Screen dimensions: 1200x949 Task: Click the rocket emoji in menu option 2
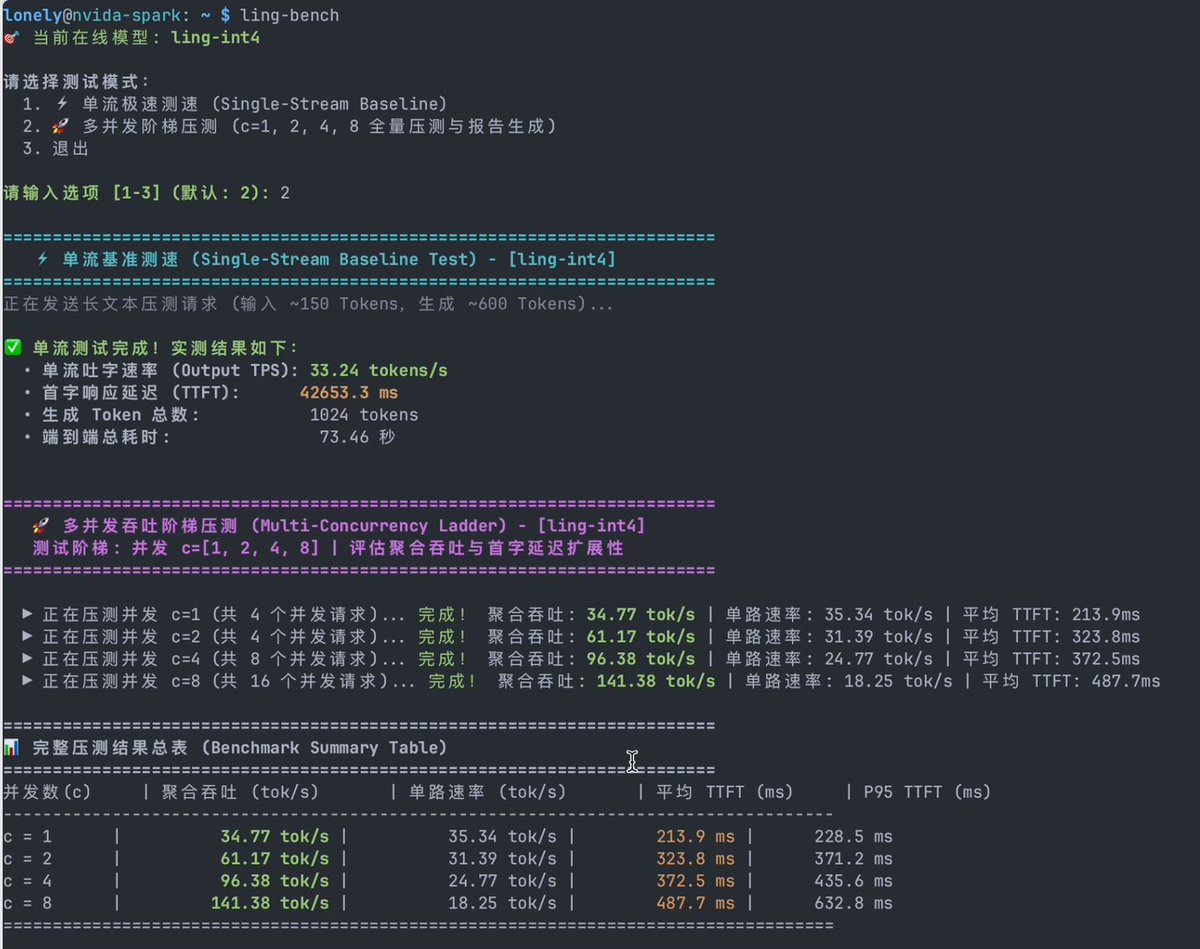(x=60, y=126)
